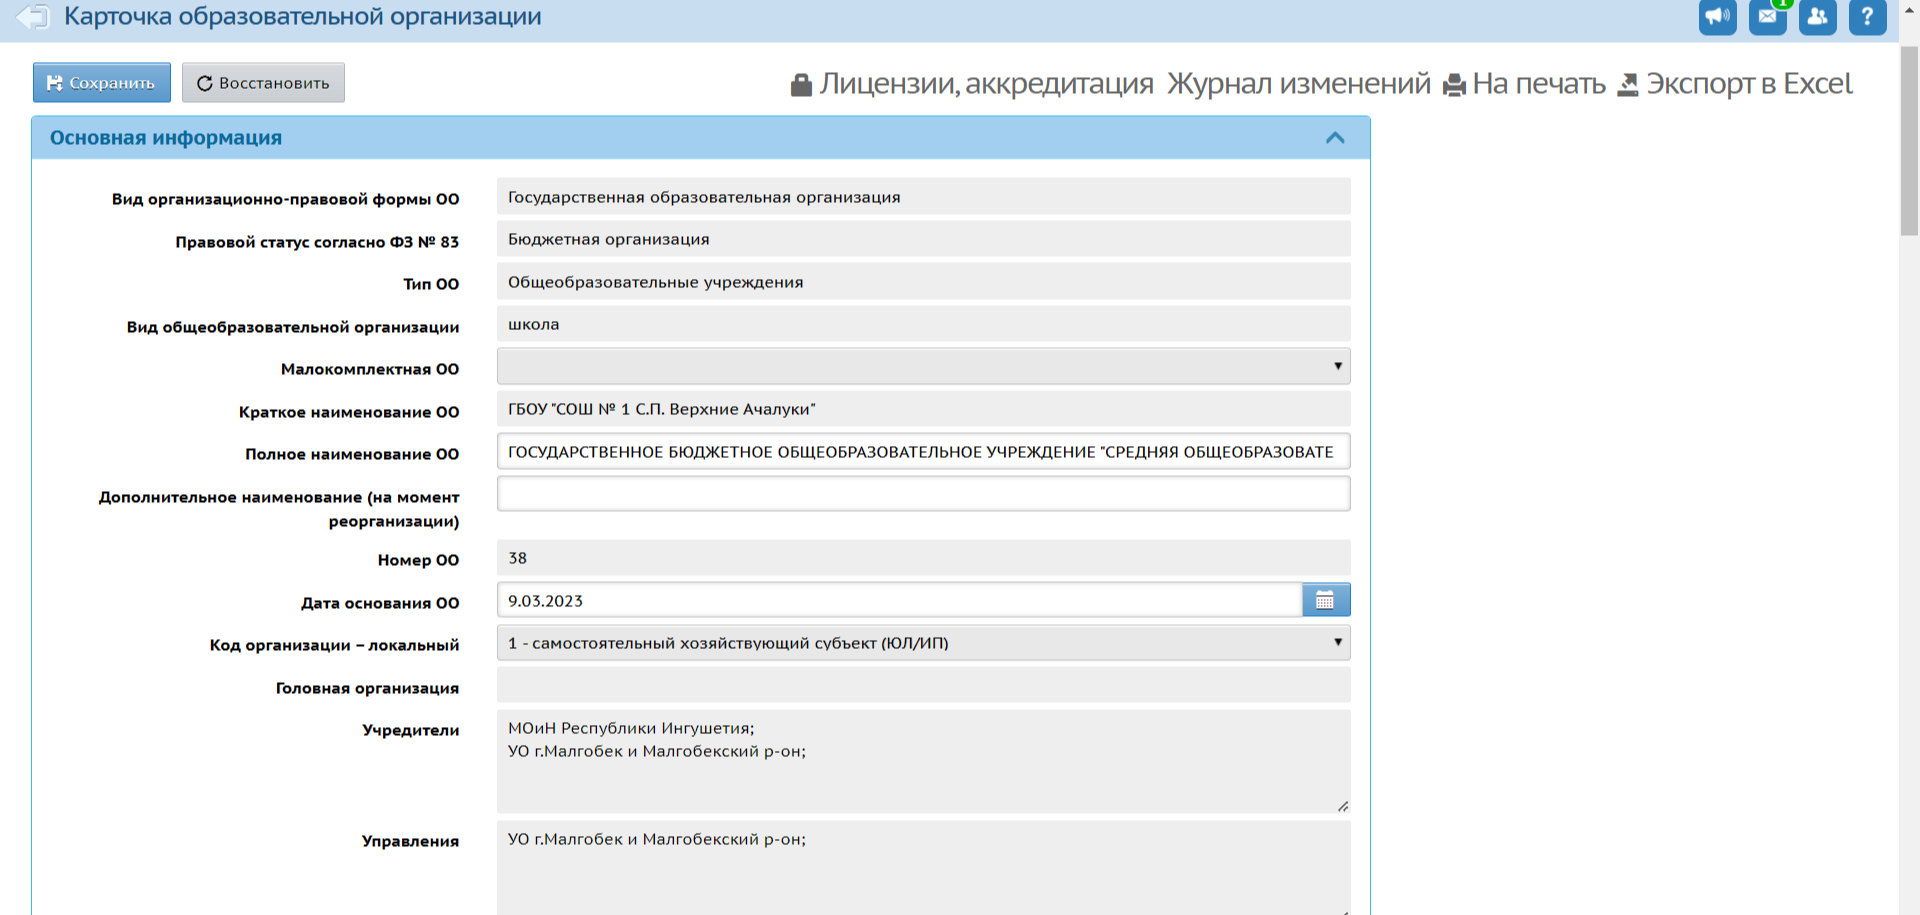
Task: Open the mail messages icon
Action: 1767,16
